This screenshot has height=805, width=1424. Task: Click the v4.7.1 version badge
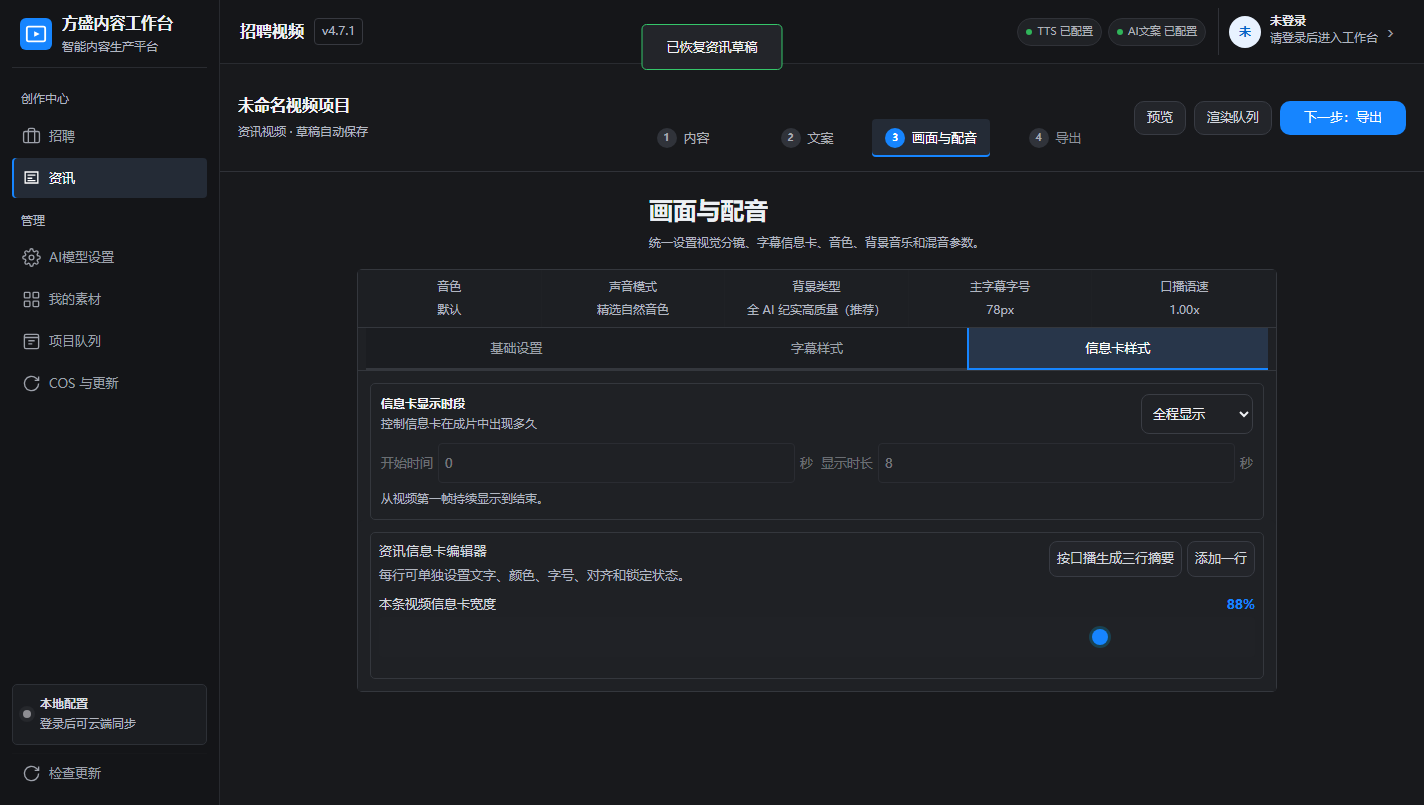338,31
